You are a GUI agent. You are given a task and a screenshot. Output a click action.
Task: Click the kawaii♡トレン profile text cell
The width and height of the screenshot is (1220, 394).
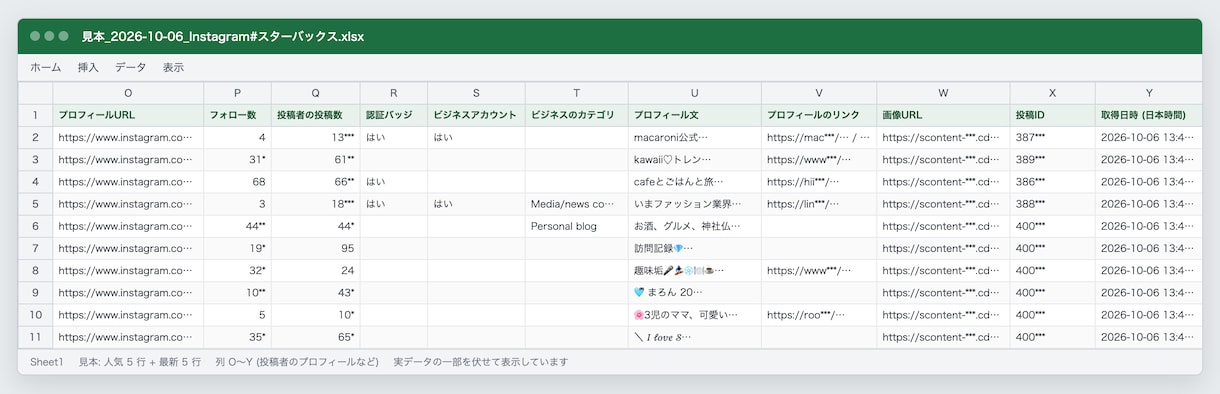[x=695, y=159]
